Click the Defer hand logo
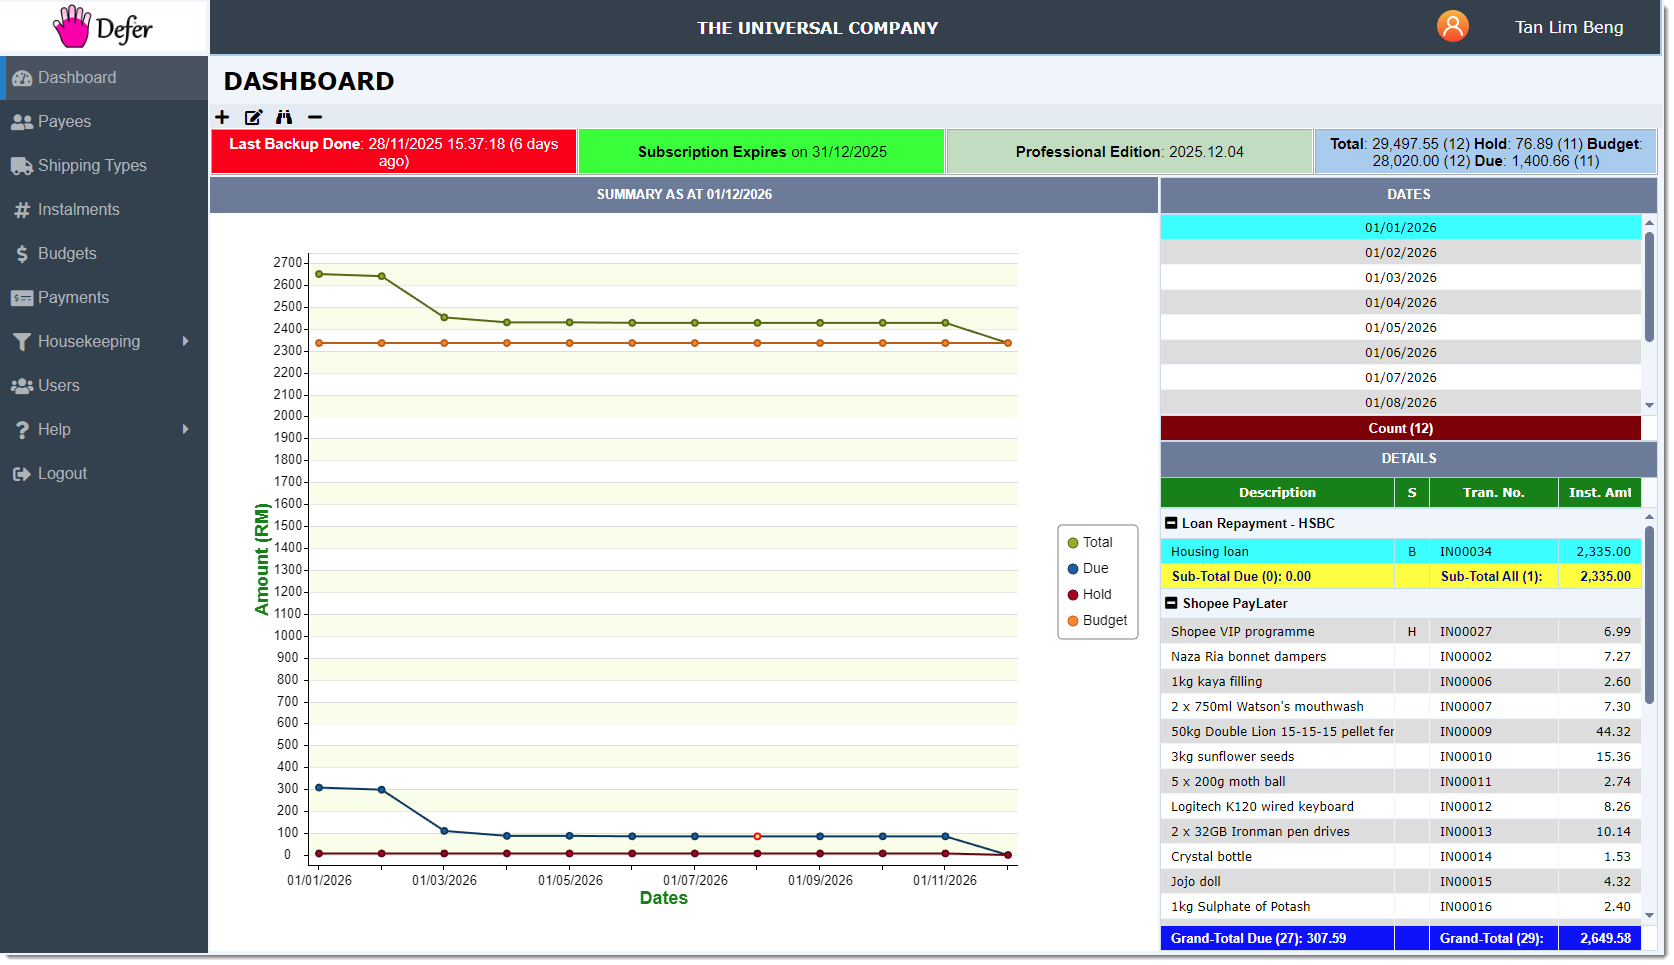 click(x=73, y=27)
